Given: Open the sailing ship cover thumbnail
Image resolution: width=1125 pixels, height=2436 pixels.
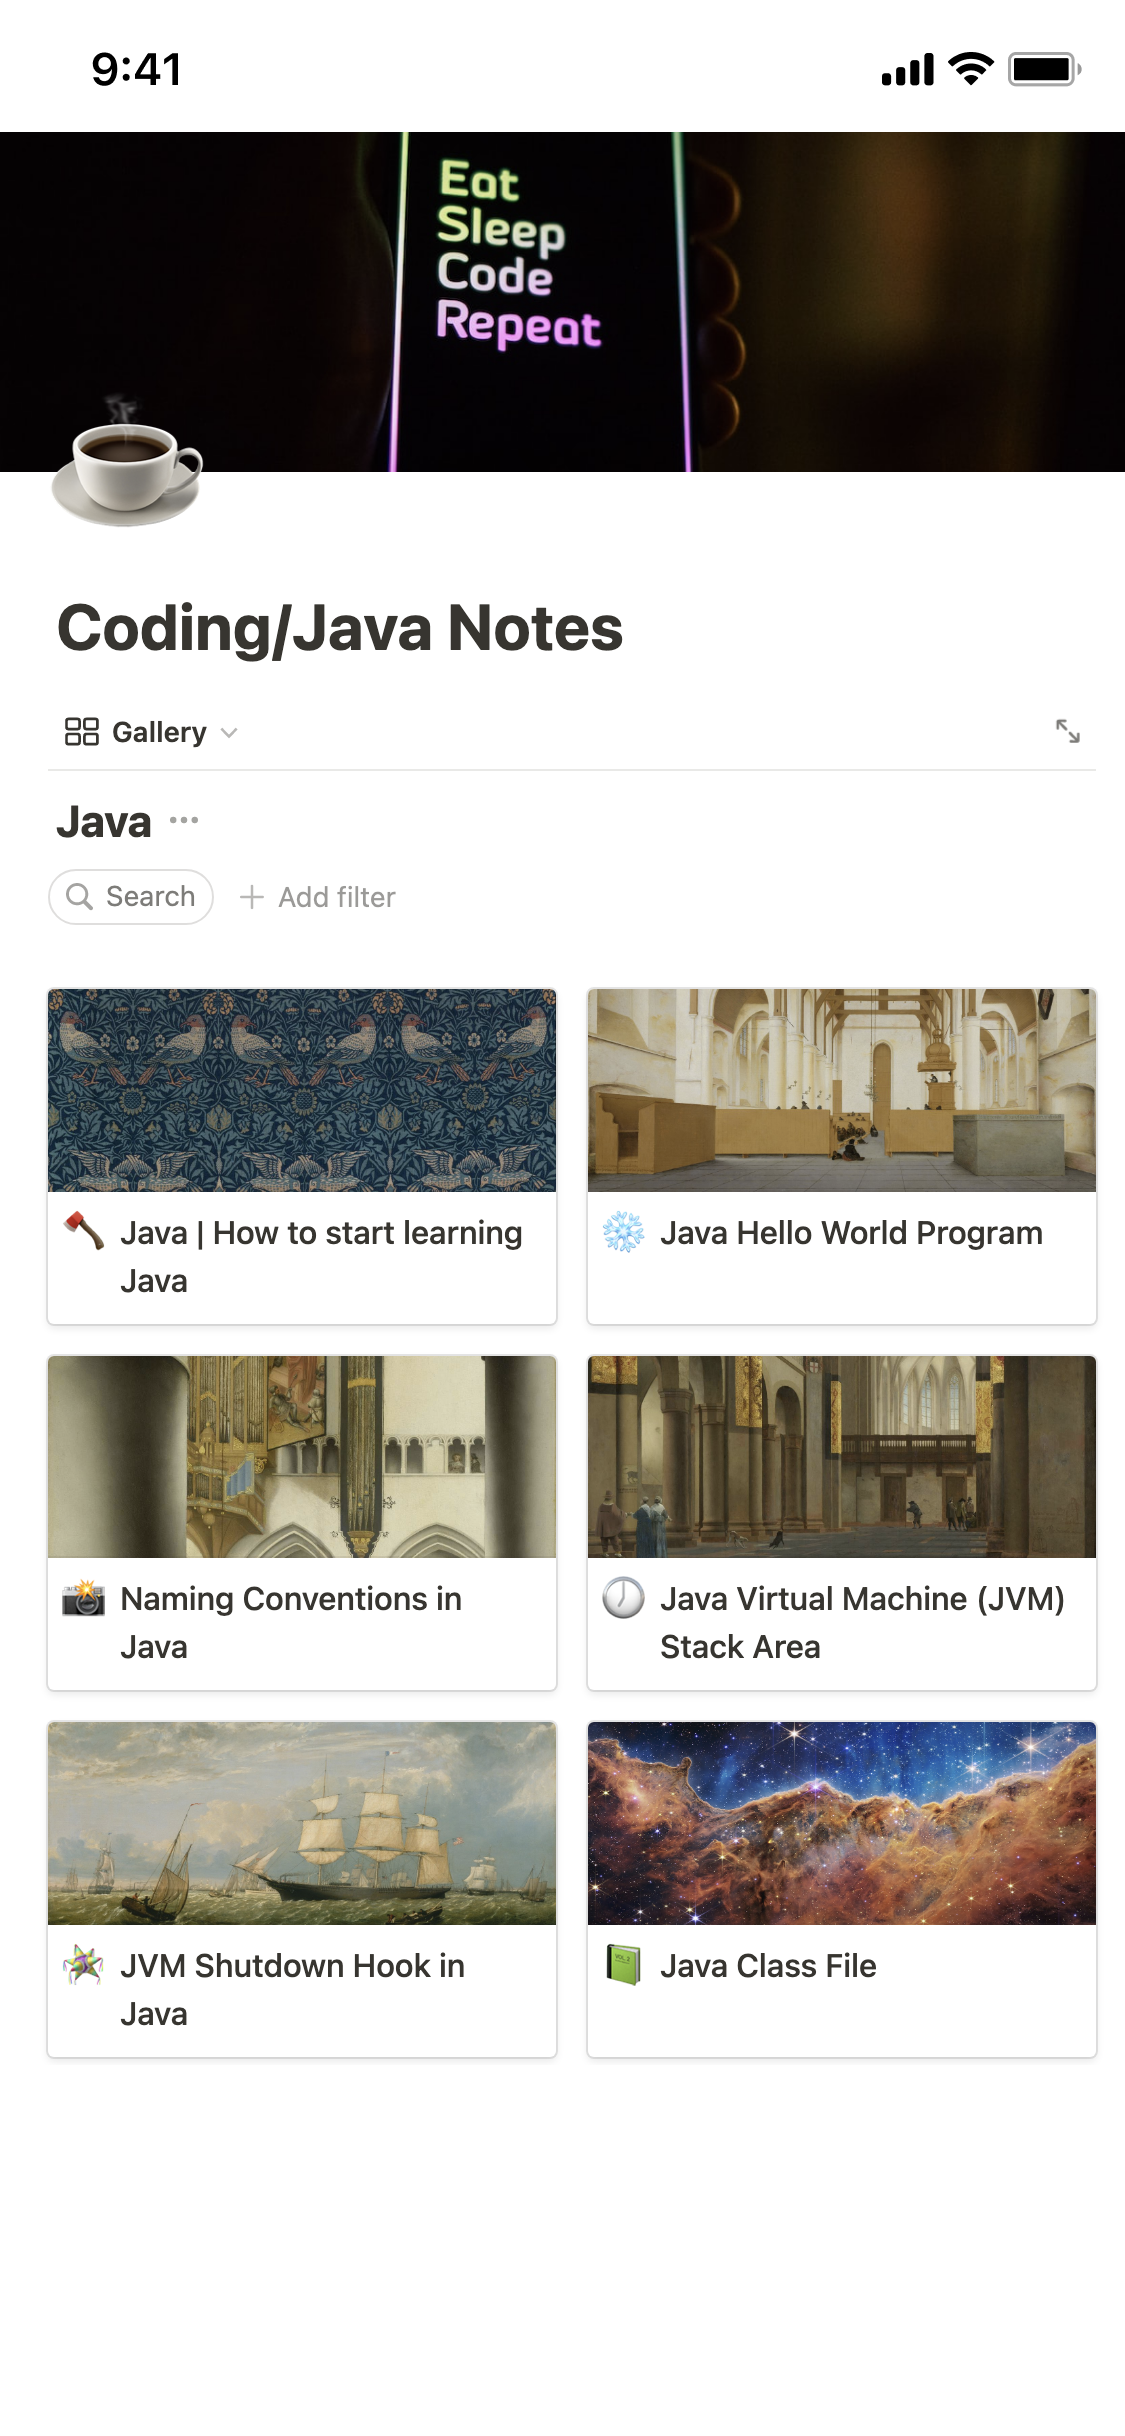Looking at the screenshot, I should [302, 1823].
